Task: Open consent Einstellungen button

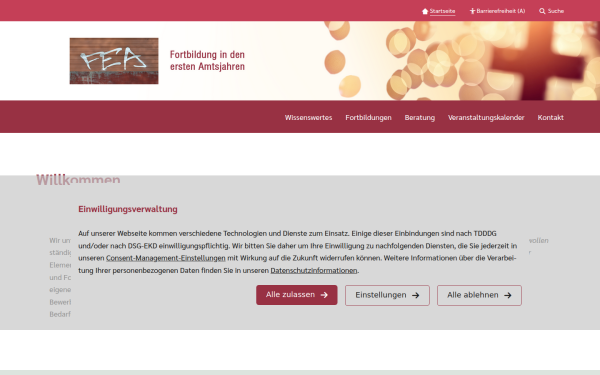Action: 387,295
